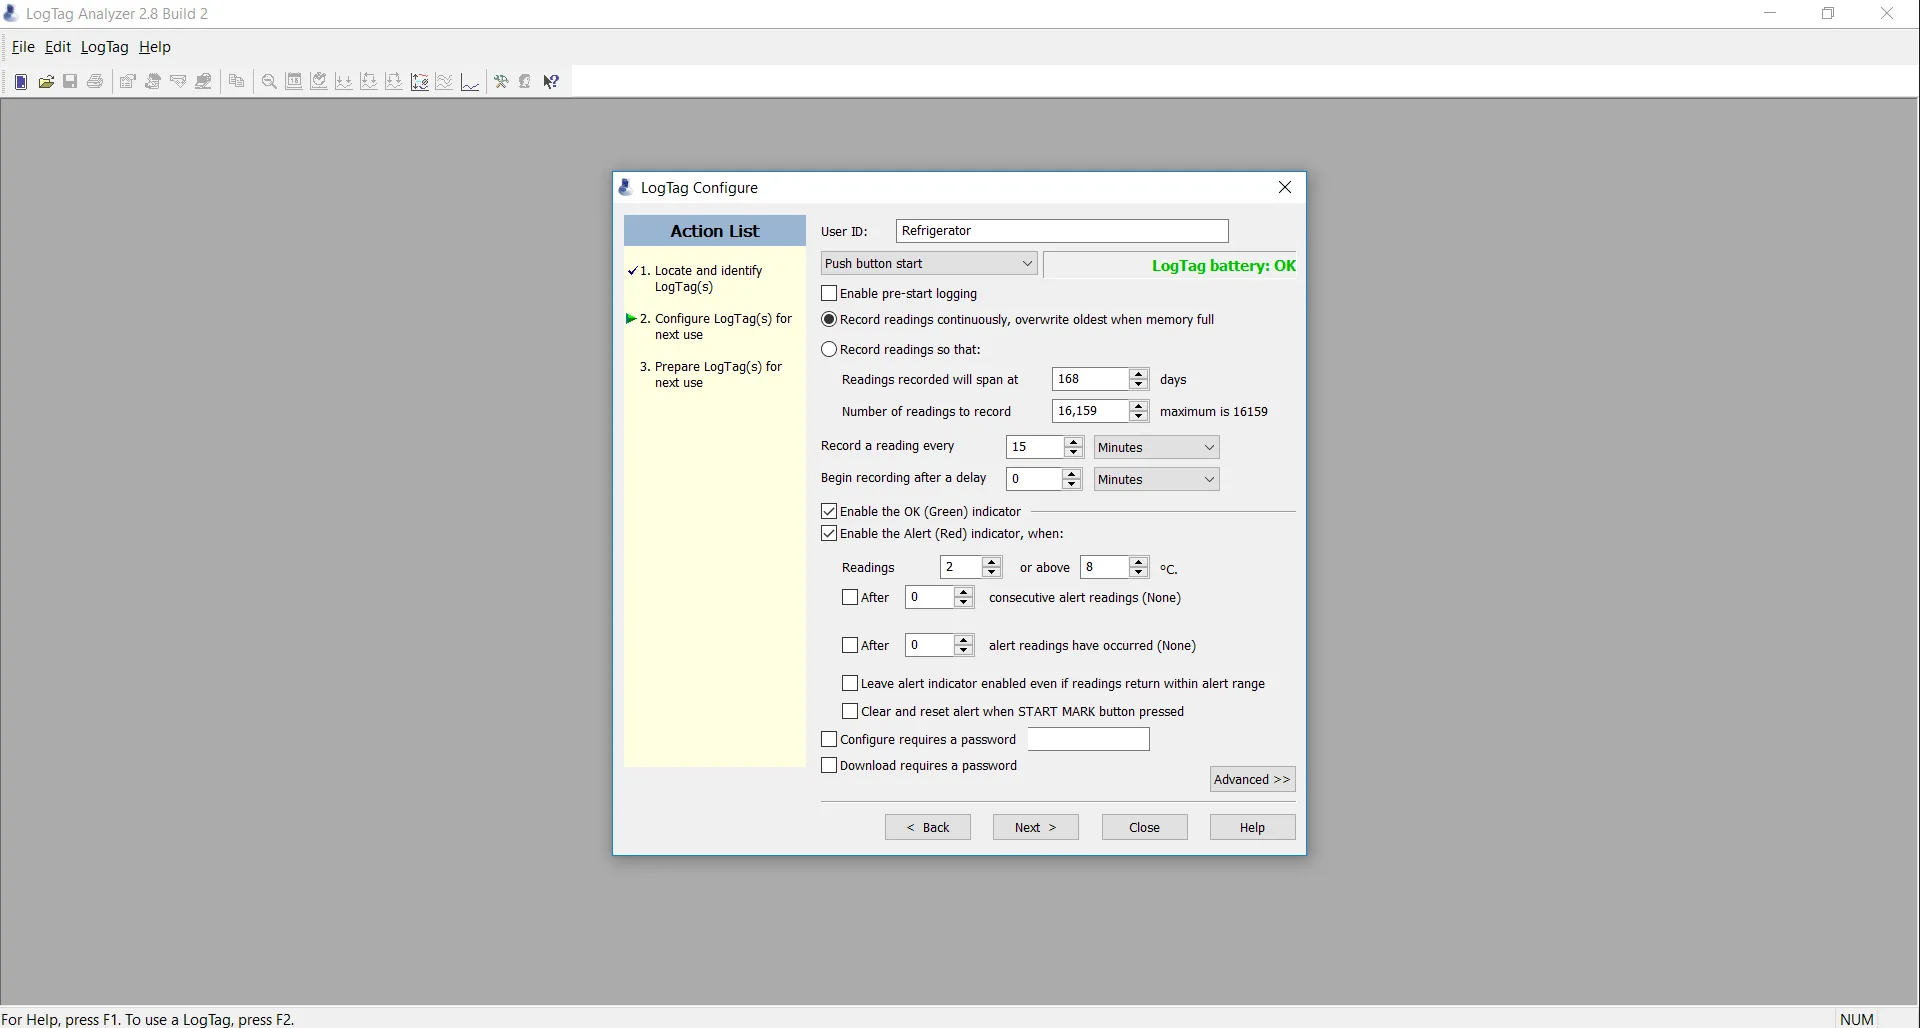Image resolution: width=1920 pixels, height=1028 pixels.
Task: Decrease the 'or above' value of 8
Action: [1138, 573]
